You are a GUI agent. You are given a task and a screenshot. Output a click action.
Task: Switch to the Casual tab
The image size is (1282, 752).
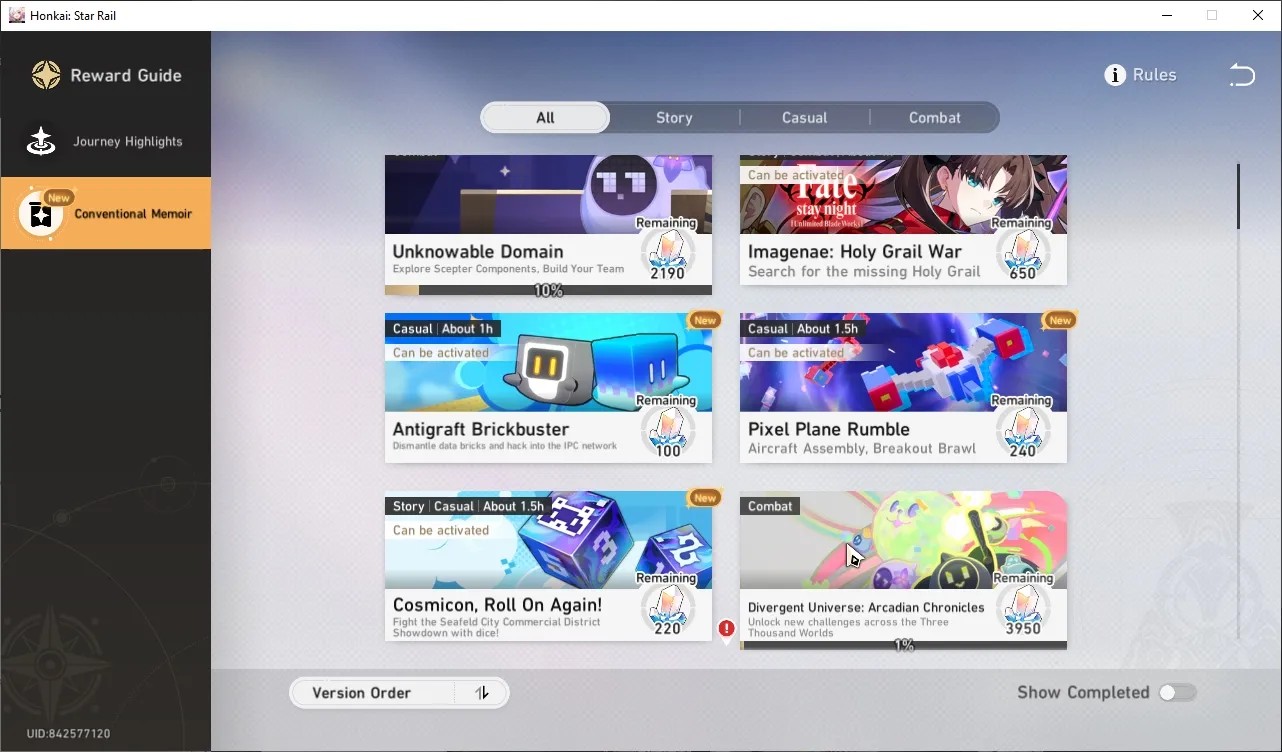coord(804,118)
